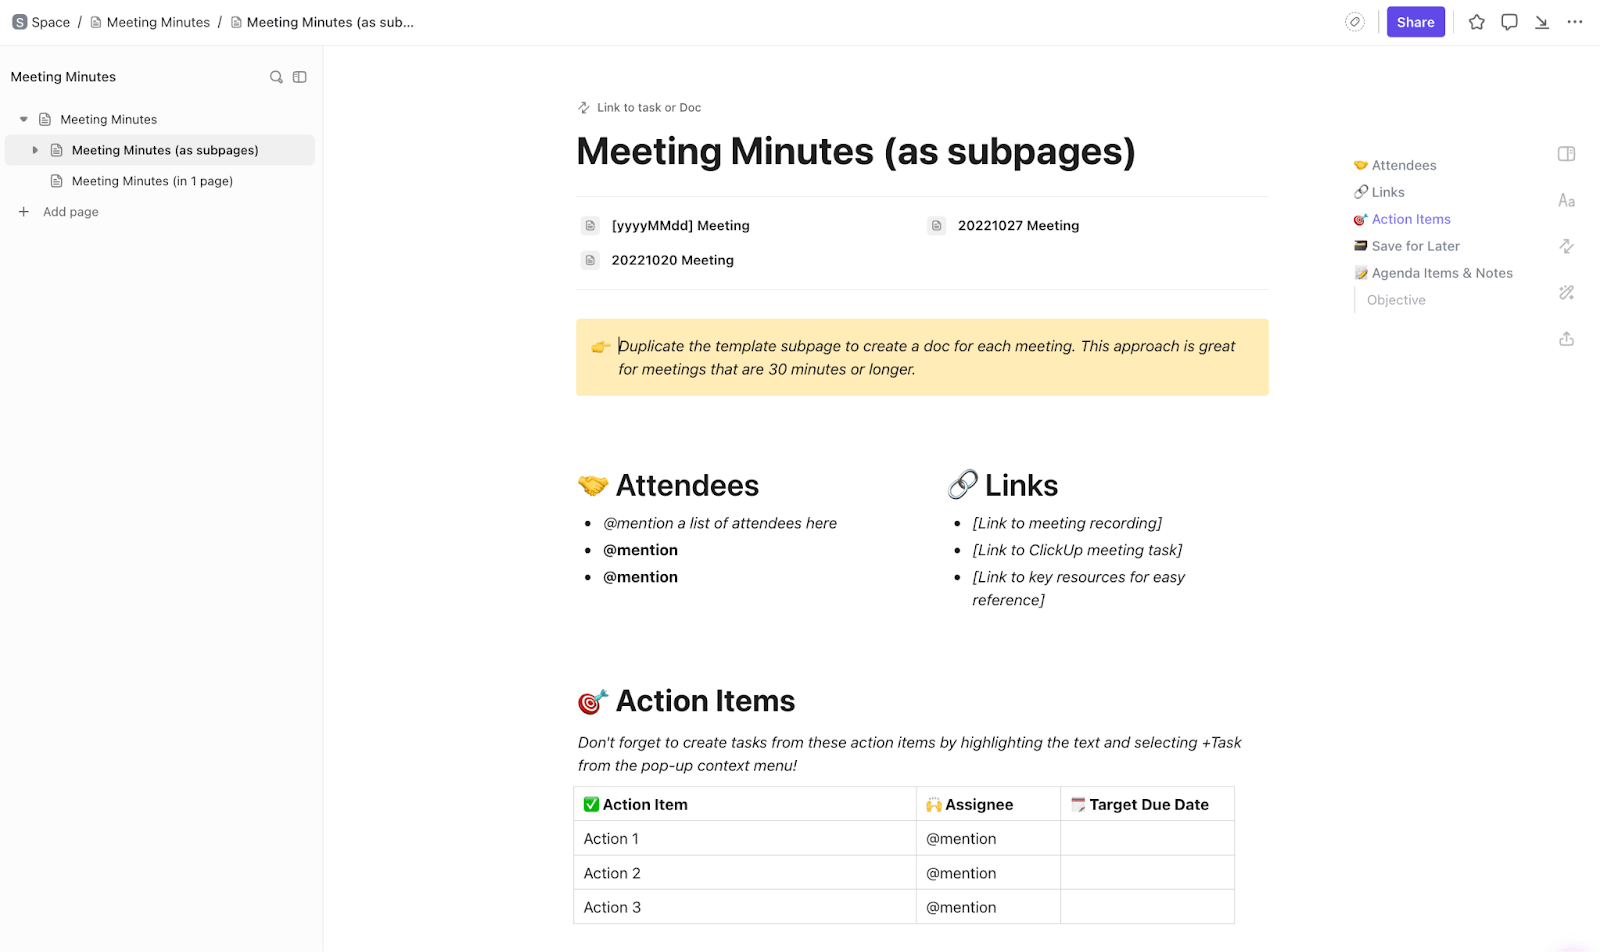Search pages with the sidebar magnifier icon

[276, 77]
